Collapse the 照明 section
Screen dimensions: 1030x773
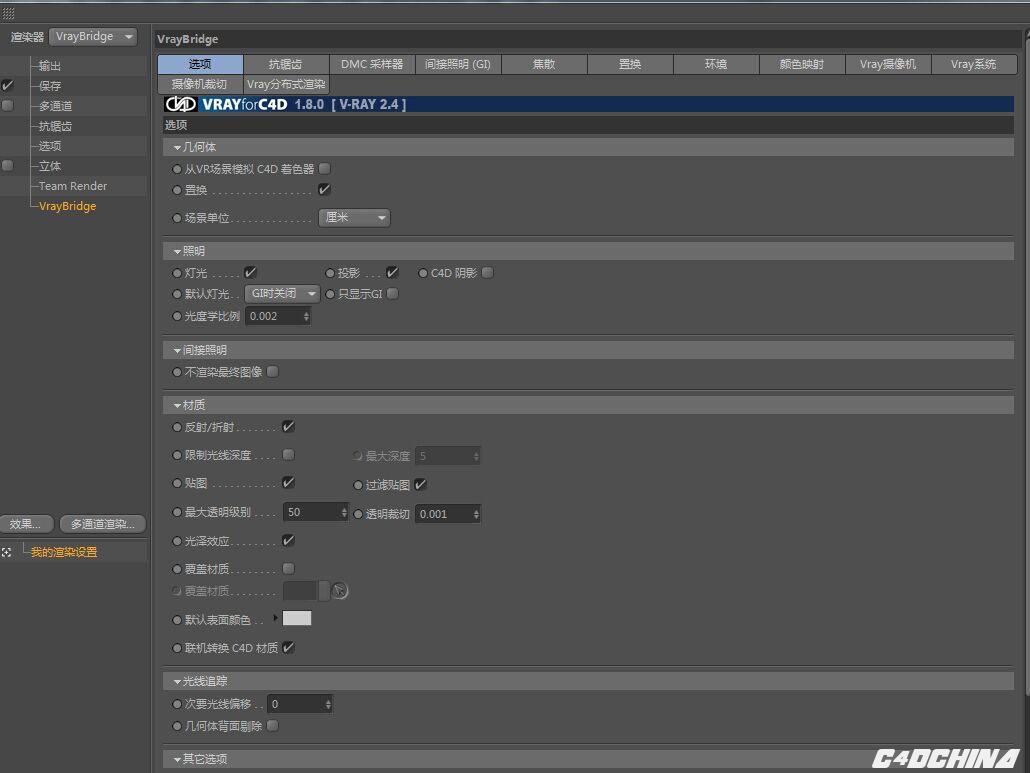[x=177, y=252]
